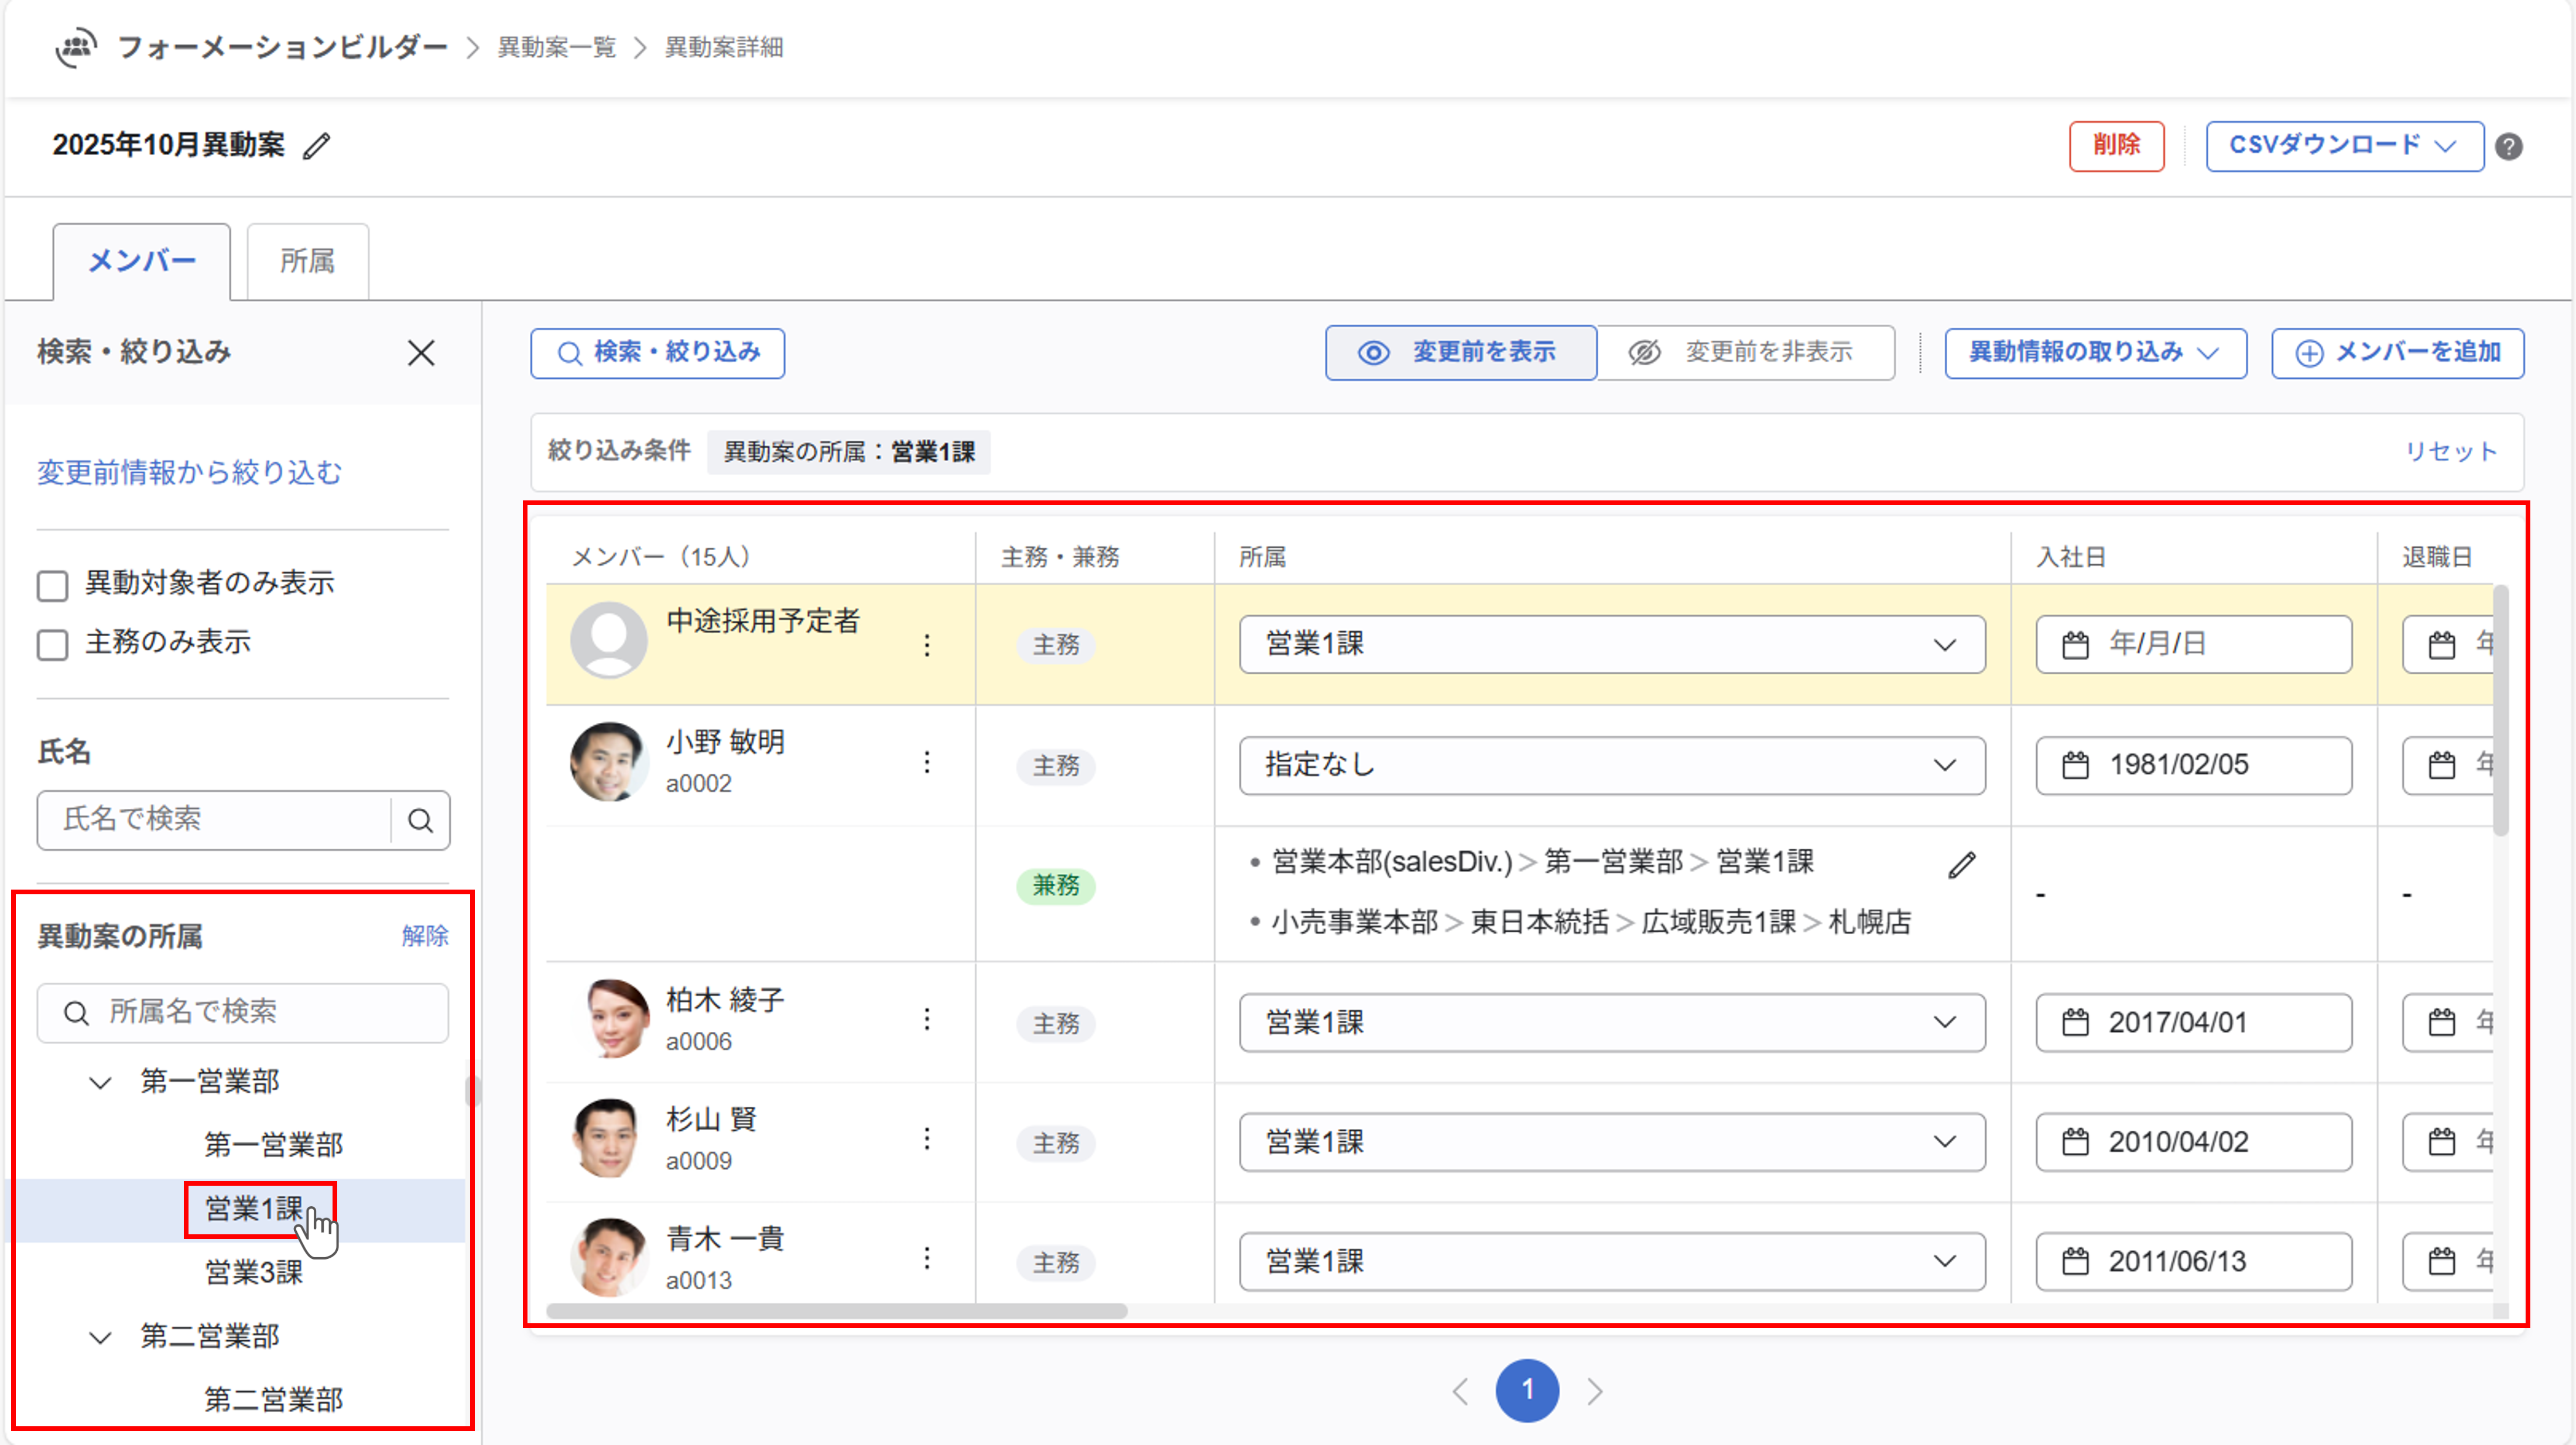
Task: Open three-dot menu for 柏木 綾子
Action: point(927,1019)
